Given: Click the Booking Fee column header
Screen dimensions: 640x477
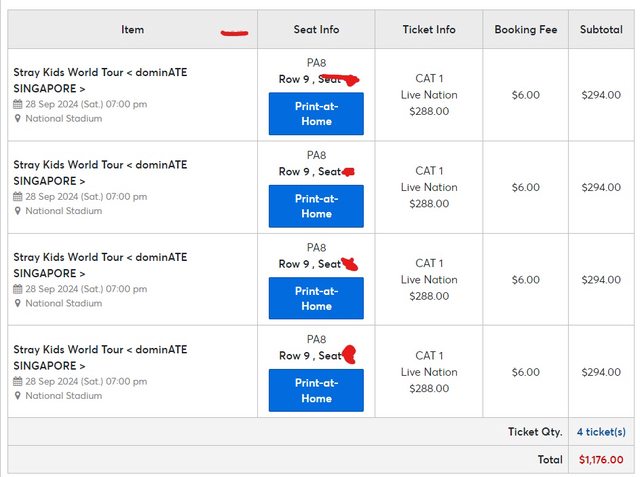Looking at the screenshot, I should tap(525, 30).
